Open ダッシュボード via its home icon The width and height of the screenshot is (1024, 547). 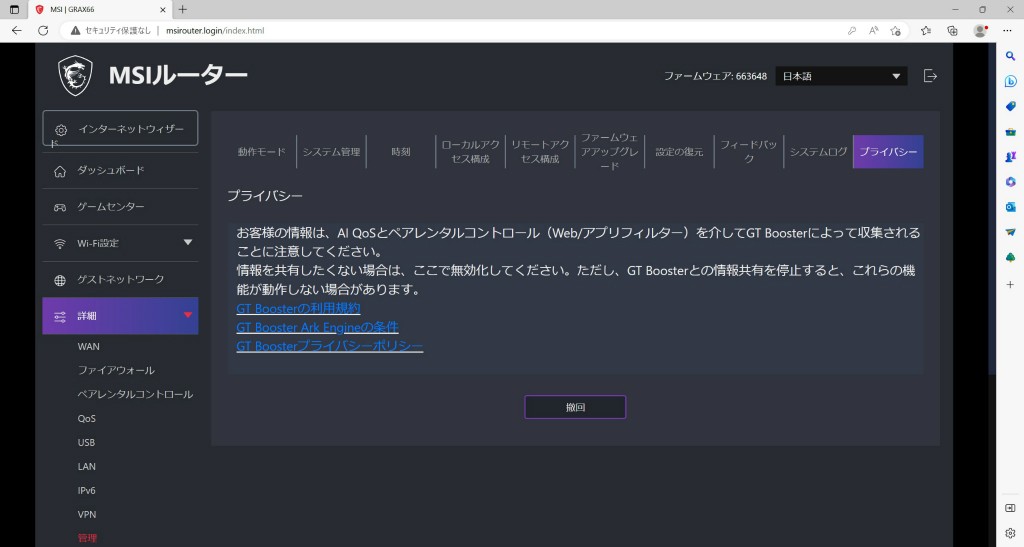coord(60,171)
